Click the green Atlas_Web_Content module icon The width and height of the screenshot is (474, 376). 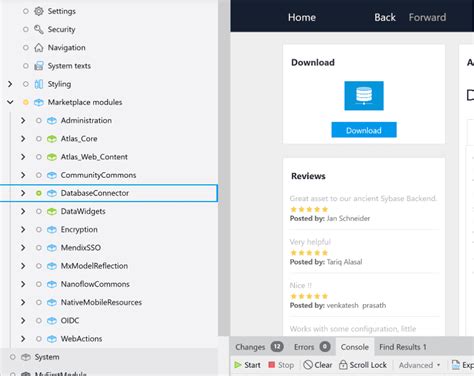pyautogui.click(x=52, y=157)
